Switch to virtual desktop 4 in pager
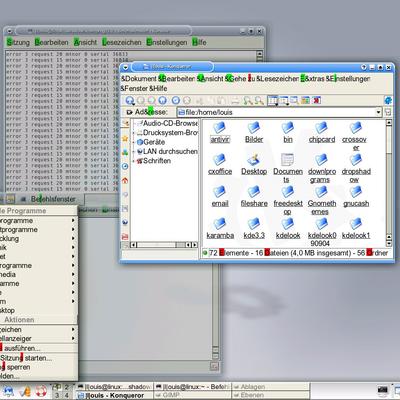400x400 pixels. [66, 395]
